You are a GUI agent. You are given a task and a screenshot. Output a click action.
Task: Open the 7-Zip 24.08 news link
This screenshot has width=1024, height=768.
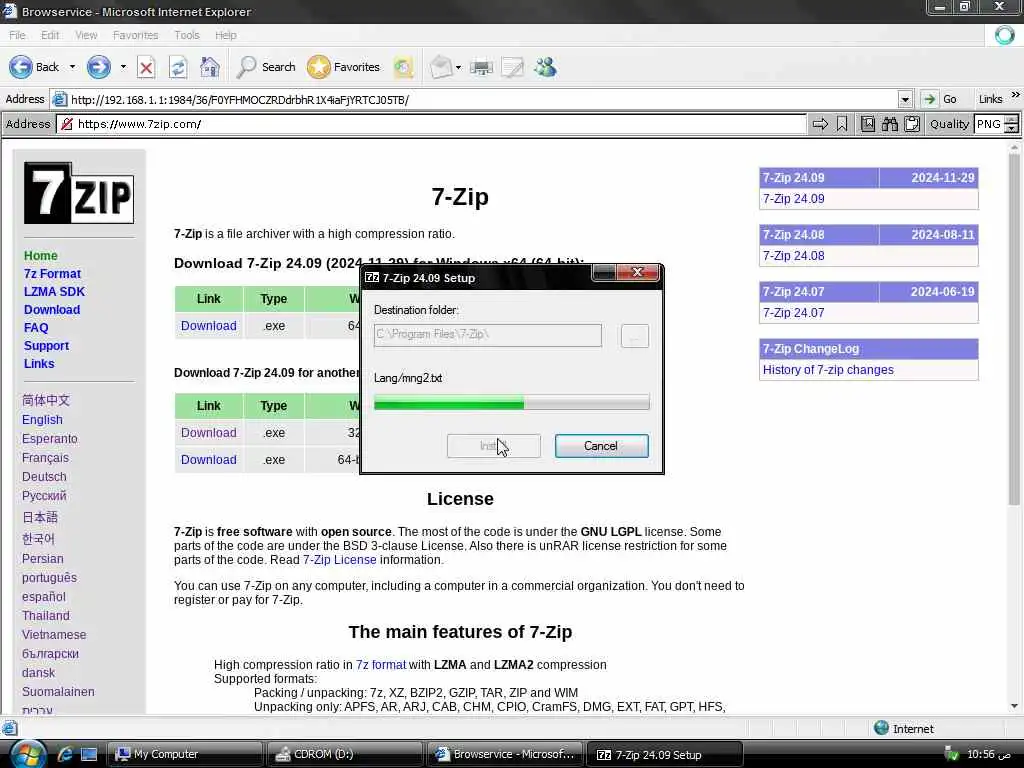tap(793, 256)
